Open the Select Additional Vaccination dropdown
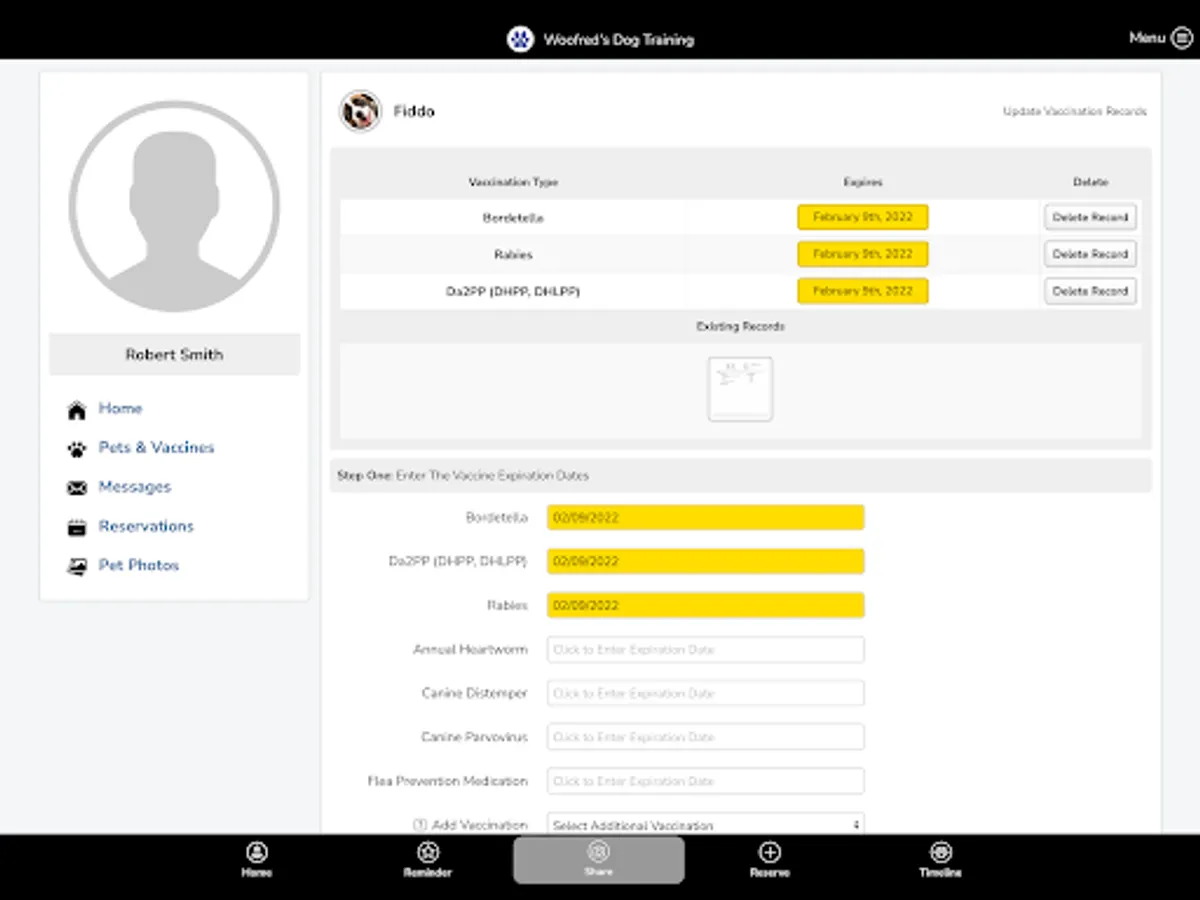Viewport: 1200px width, 900px height. pos(705,824)
